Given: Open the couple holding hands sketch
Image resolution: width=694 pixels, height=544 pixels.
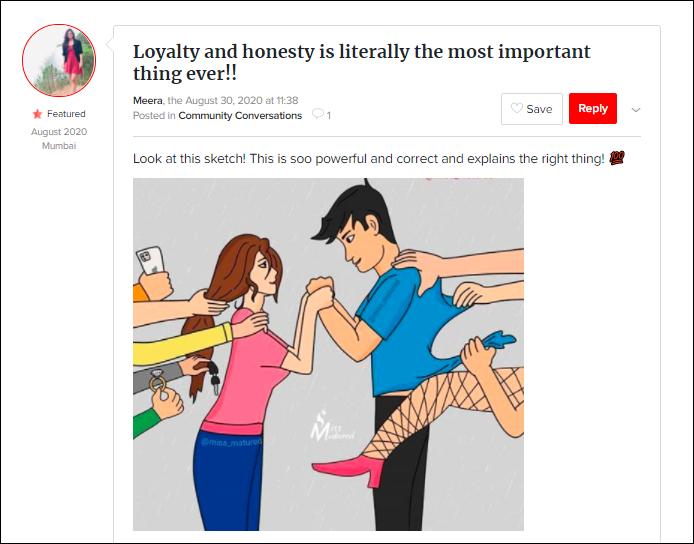Looking at the screenshot, I should [x=328, y=354].
